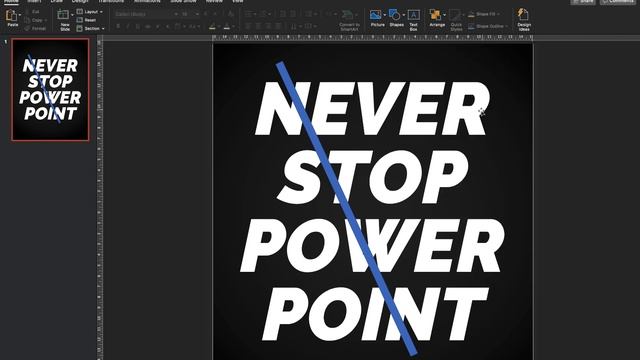
Task: Expand the Copy dropdown arrow
Action: [x=46, y=20]
